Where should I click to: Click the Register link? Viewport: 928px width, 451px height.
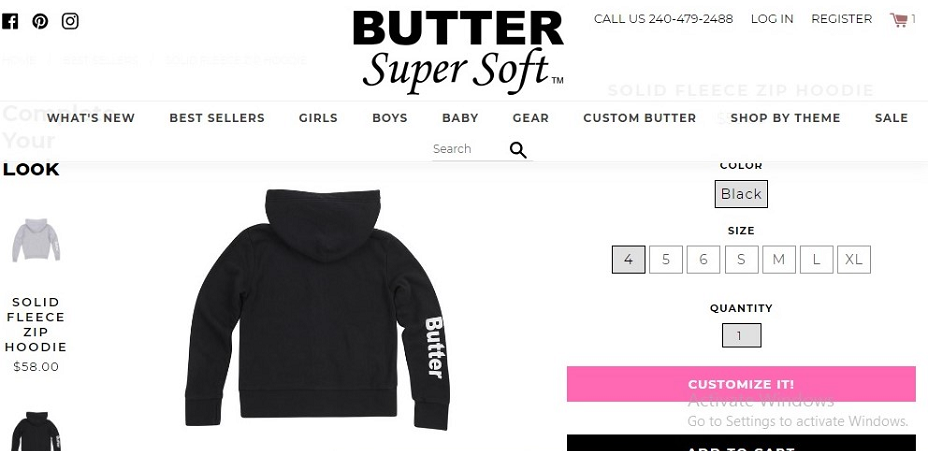tap(842, 19)
